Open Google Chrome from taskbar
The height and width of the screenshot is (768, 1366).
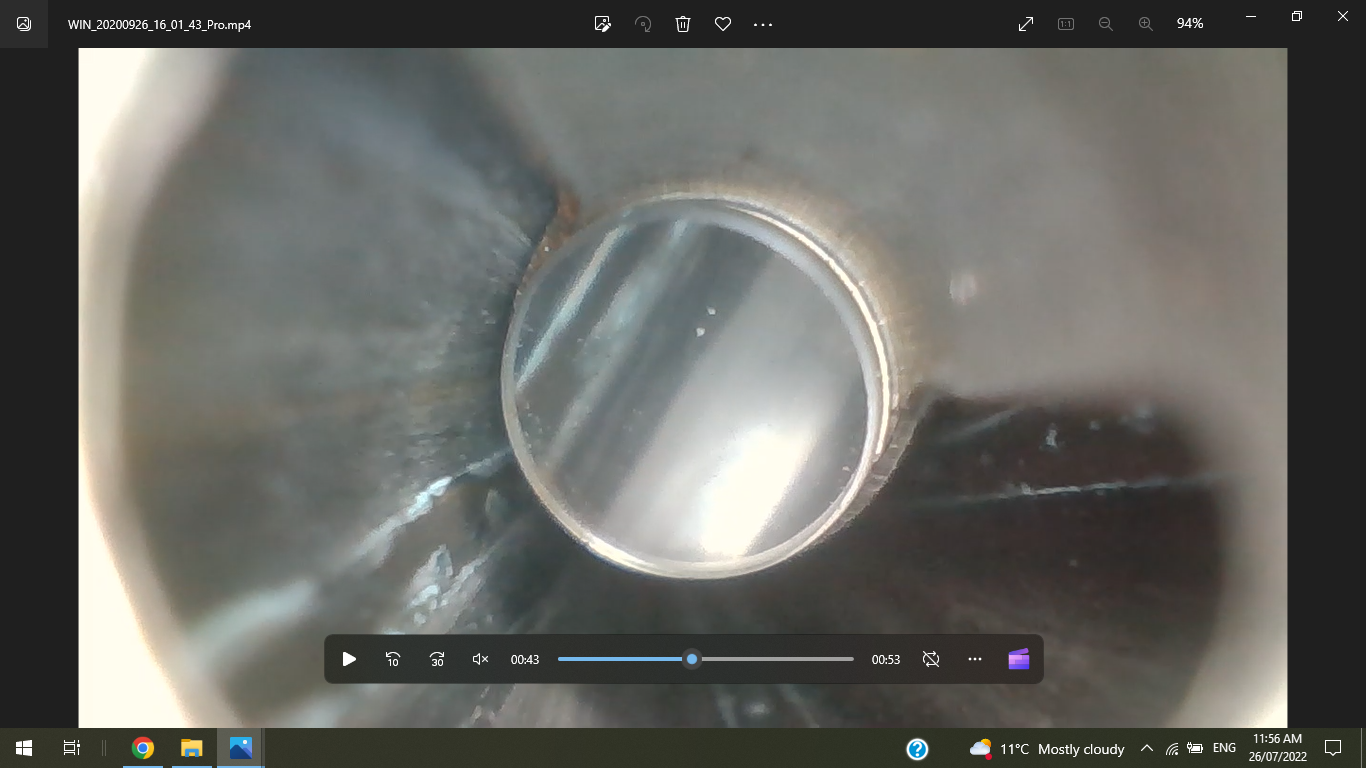pos(143,748)
